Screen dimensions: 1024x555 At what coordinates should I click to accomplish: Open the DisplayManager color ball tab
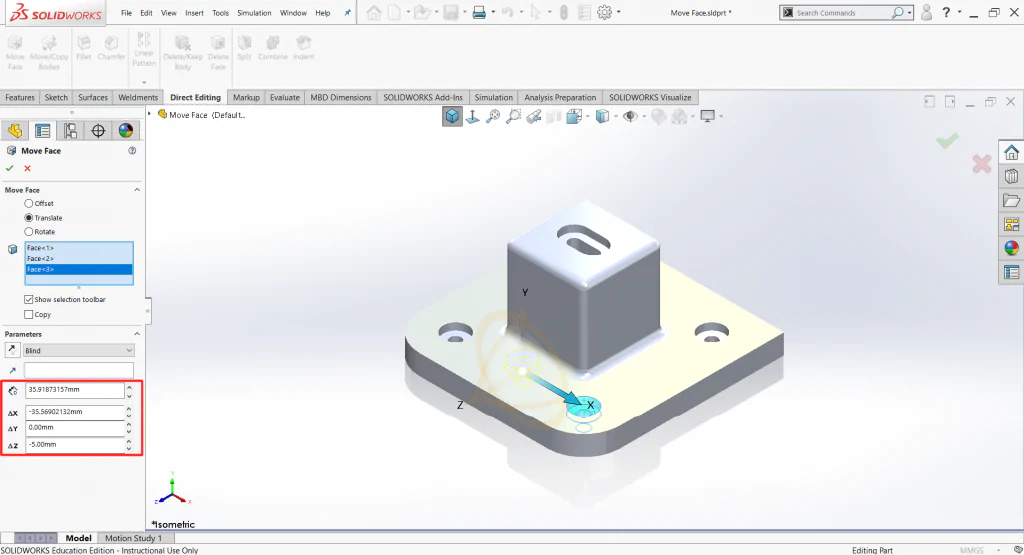pos(125,131)
